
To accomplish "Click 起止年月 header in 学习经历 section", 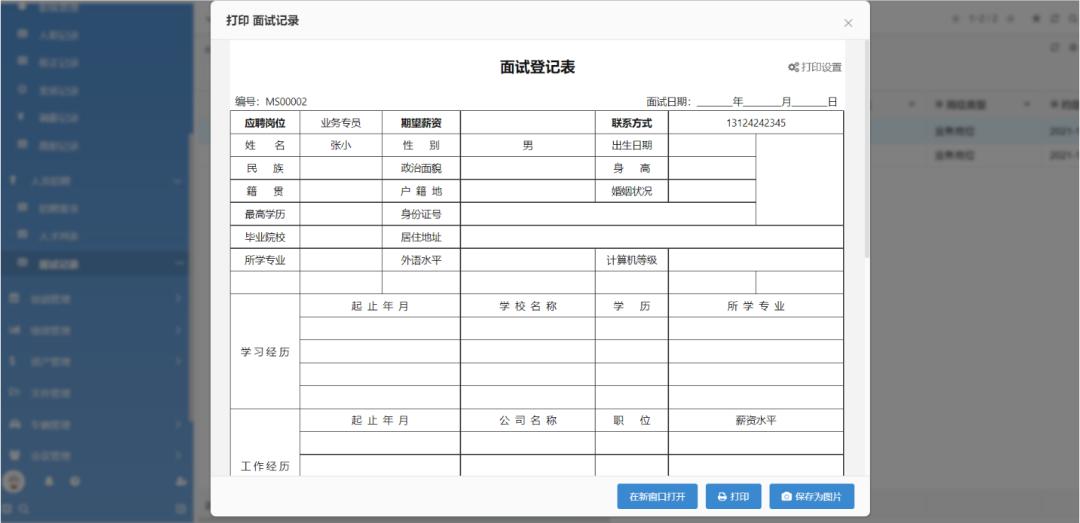I will [x=380, y=306].
